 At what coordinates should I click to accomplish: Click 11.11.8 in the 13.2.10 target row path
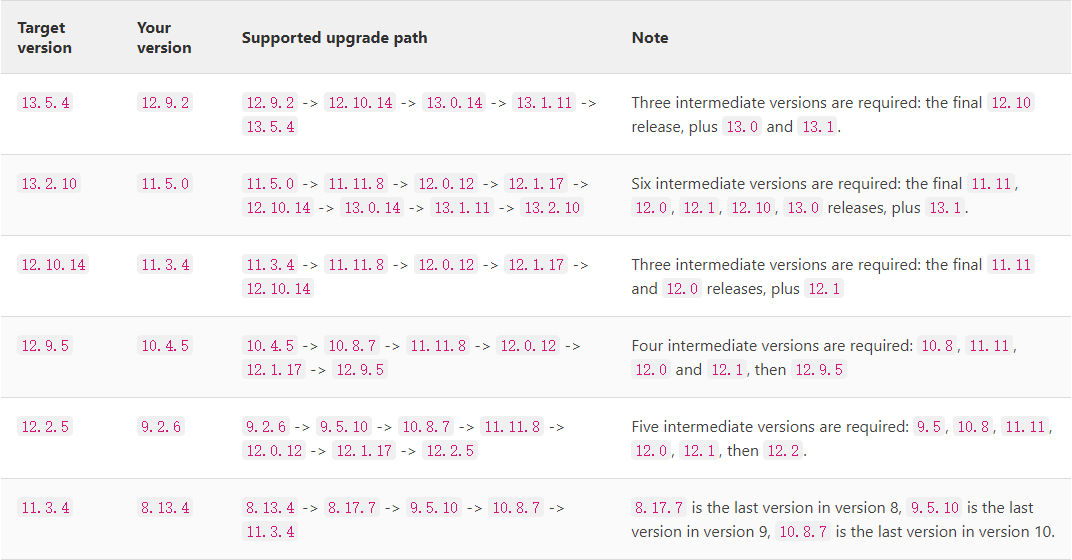356,183
